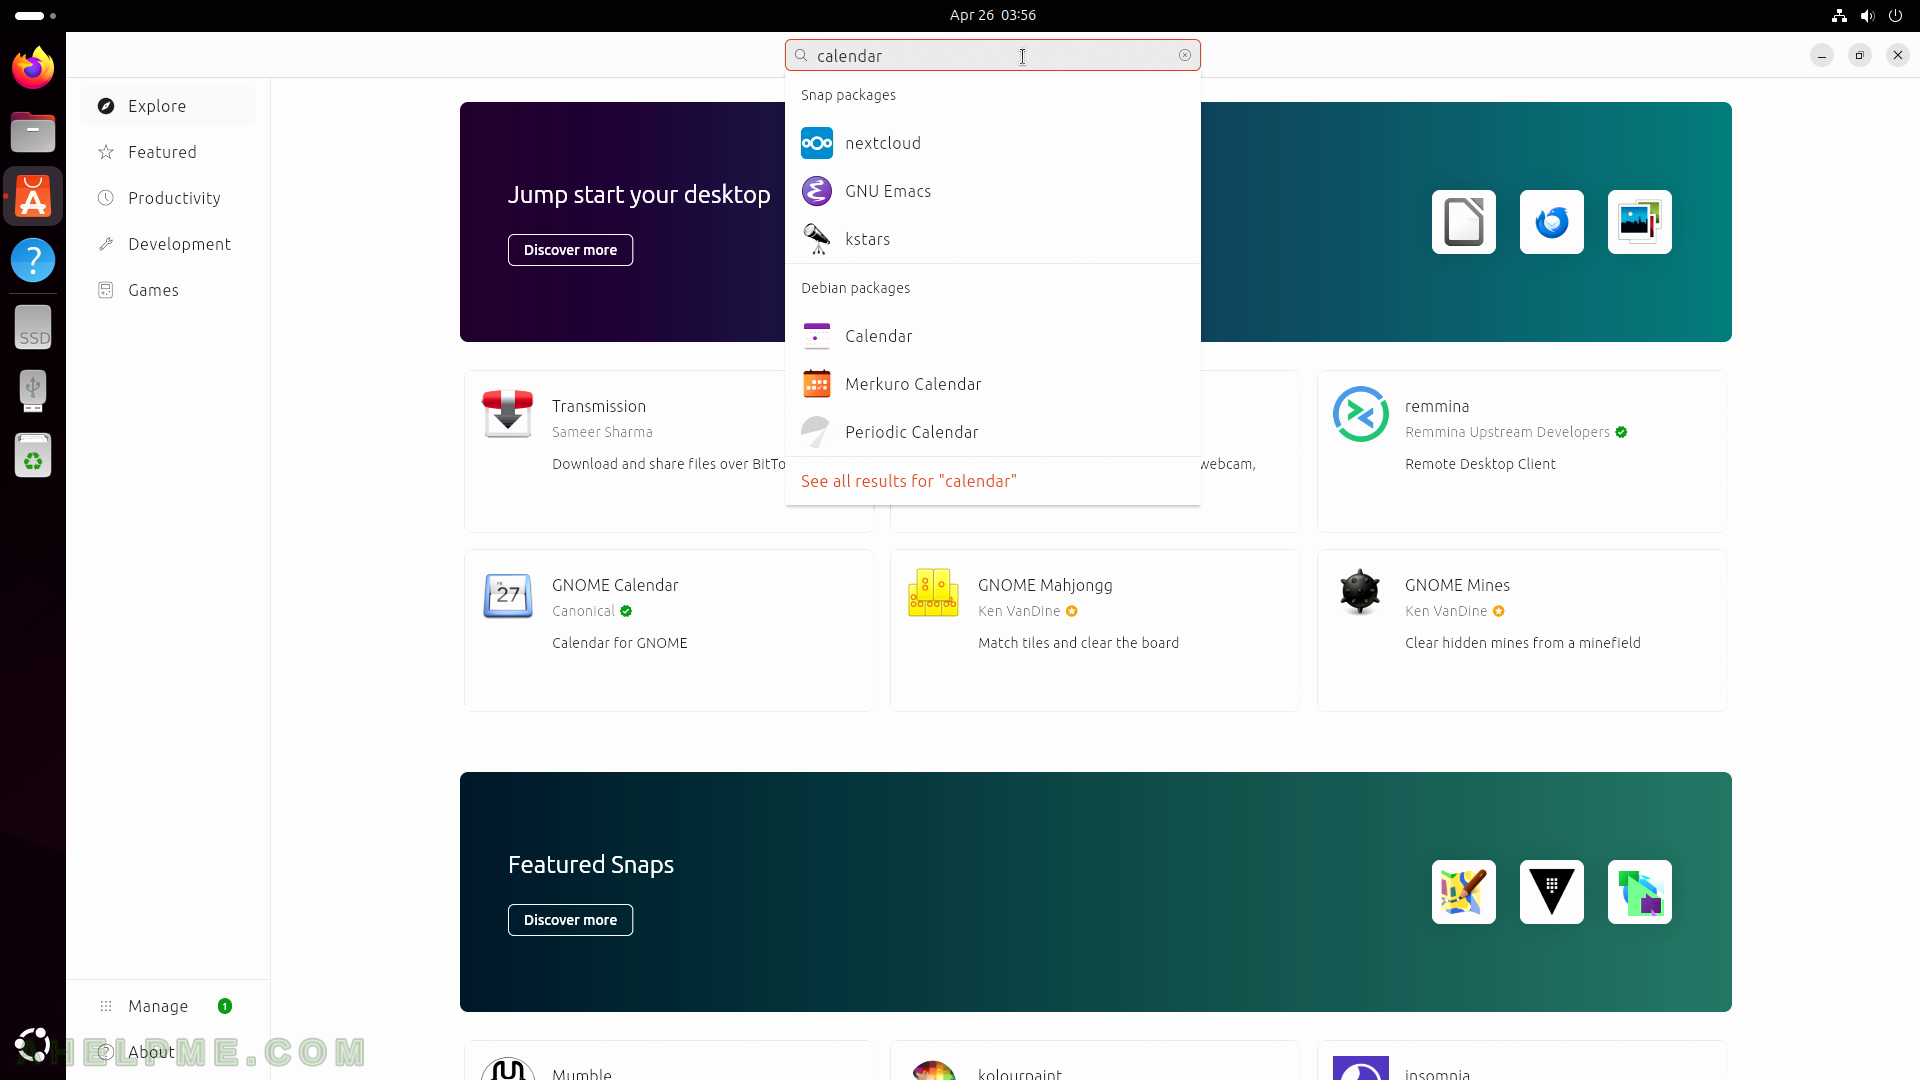This screenshot has height=1080, width=1920.
Task: Select the Calendar Debian package icon
Action: (x=817, y=336)
